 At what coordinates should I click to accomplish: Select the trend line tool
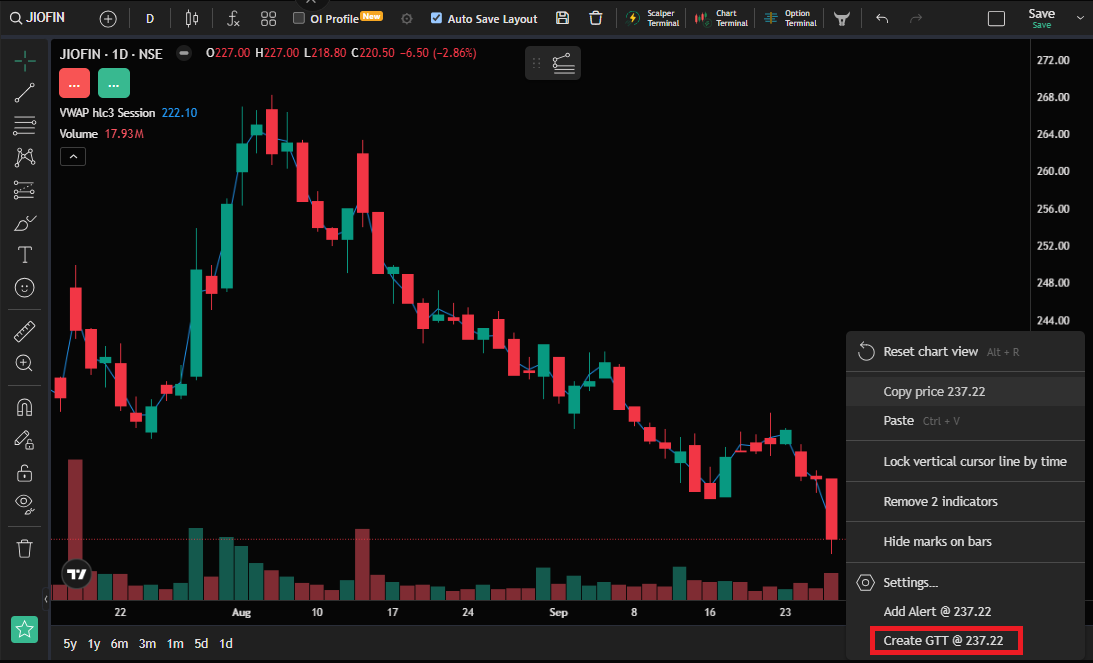(x=25, y=93)
